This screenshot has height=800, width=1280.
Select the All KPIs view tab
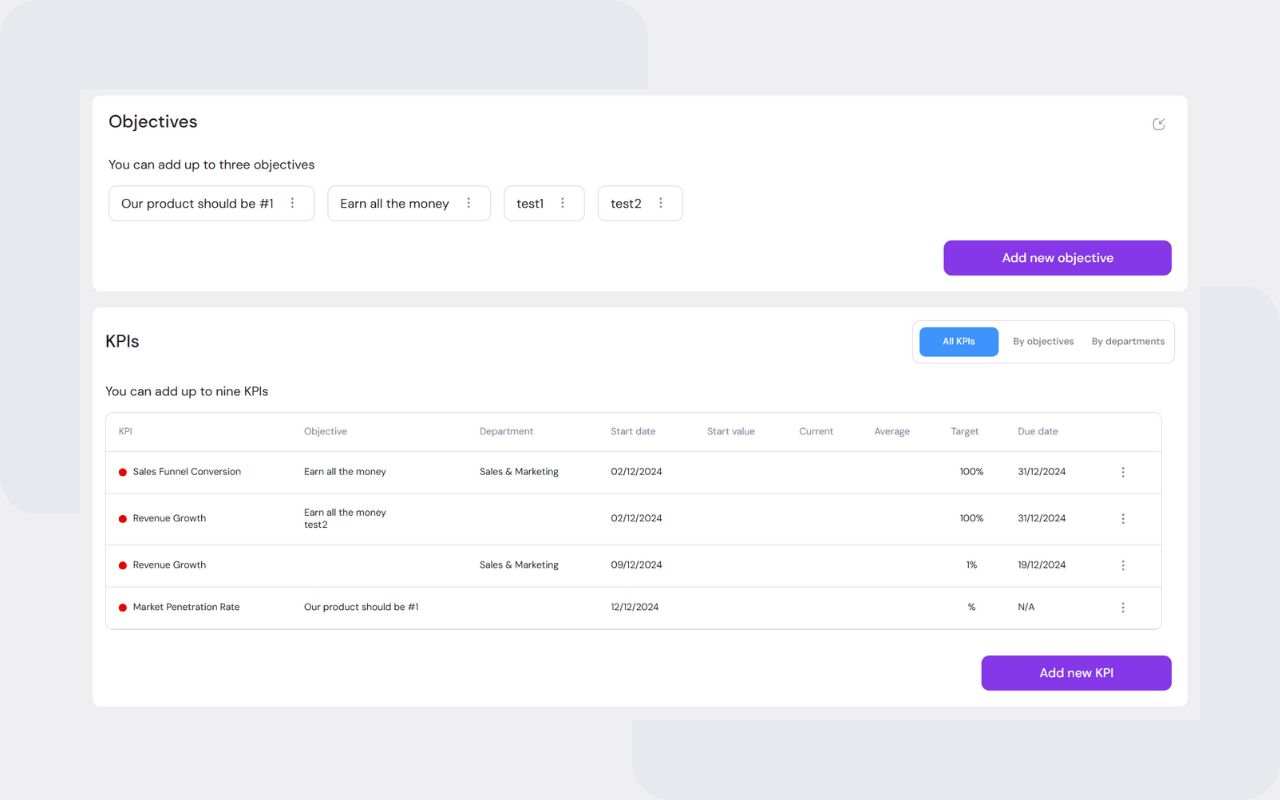coord(958,342)
